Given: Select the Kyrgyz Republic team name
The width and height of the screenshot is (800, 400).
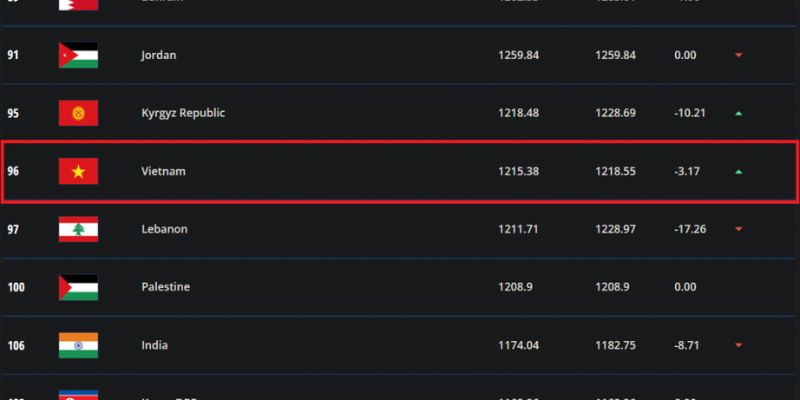Looking at the screenshot, I should 183,113.
